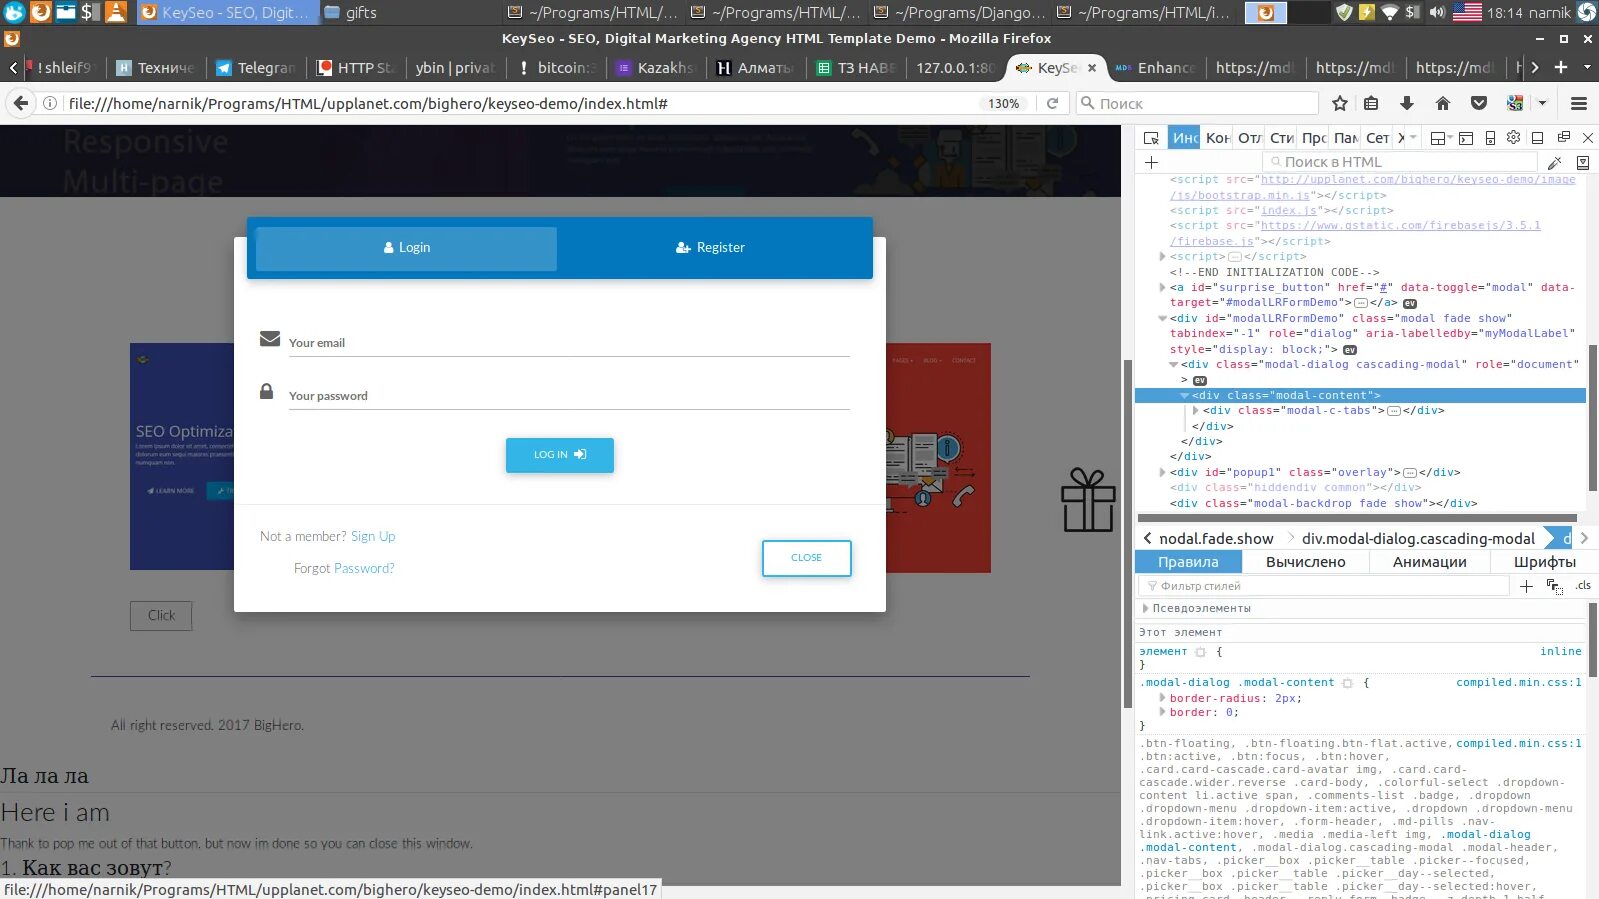Open gifts folder in taskbar
The width and height of the screenshot is (1599, 899).
coord(351,12)
